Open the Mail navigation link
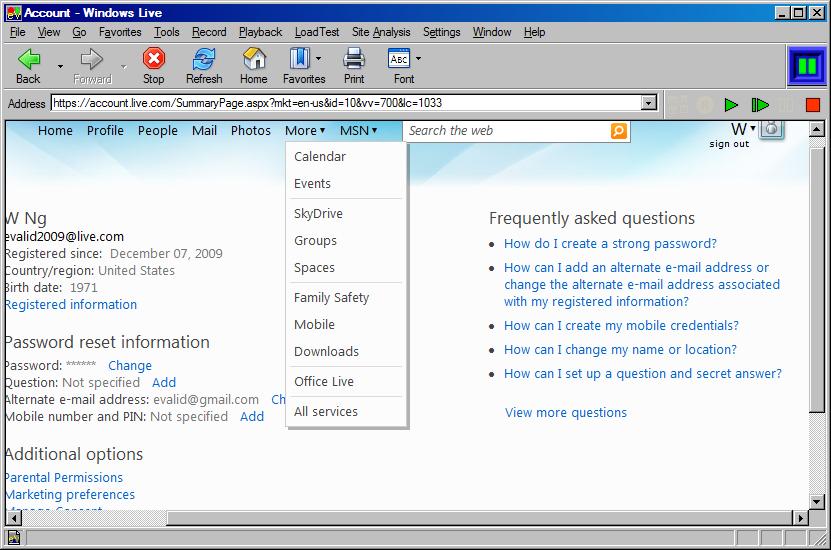Image resolution: width=831 pixels, height=550 pixels. click(204, 130)
